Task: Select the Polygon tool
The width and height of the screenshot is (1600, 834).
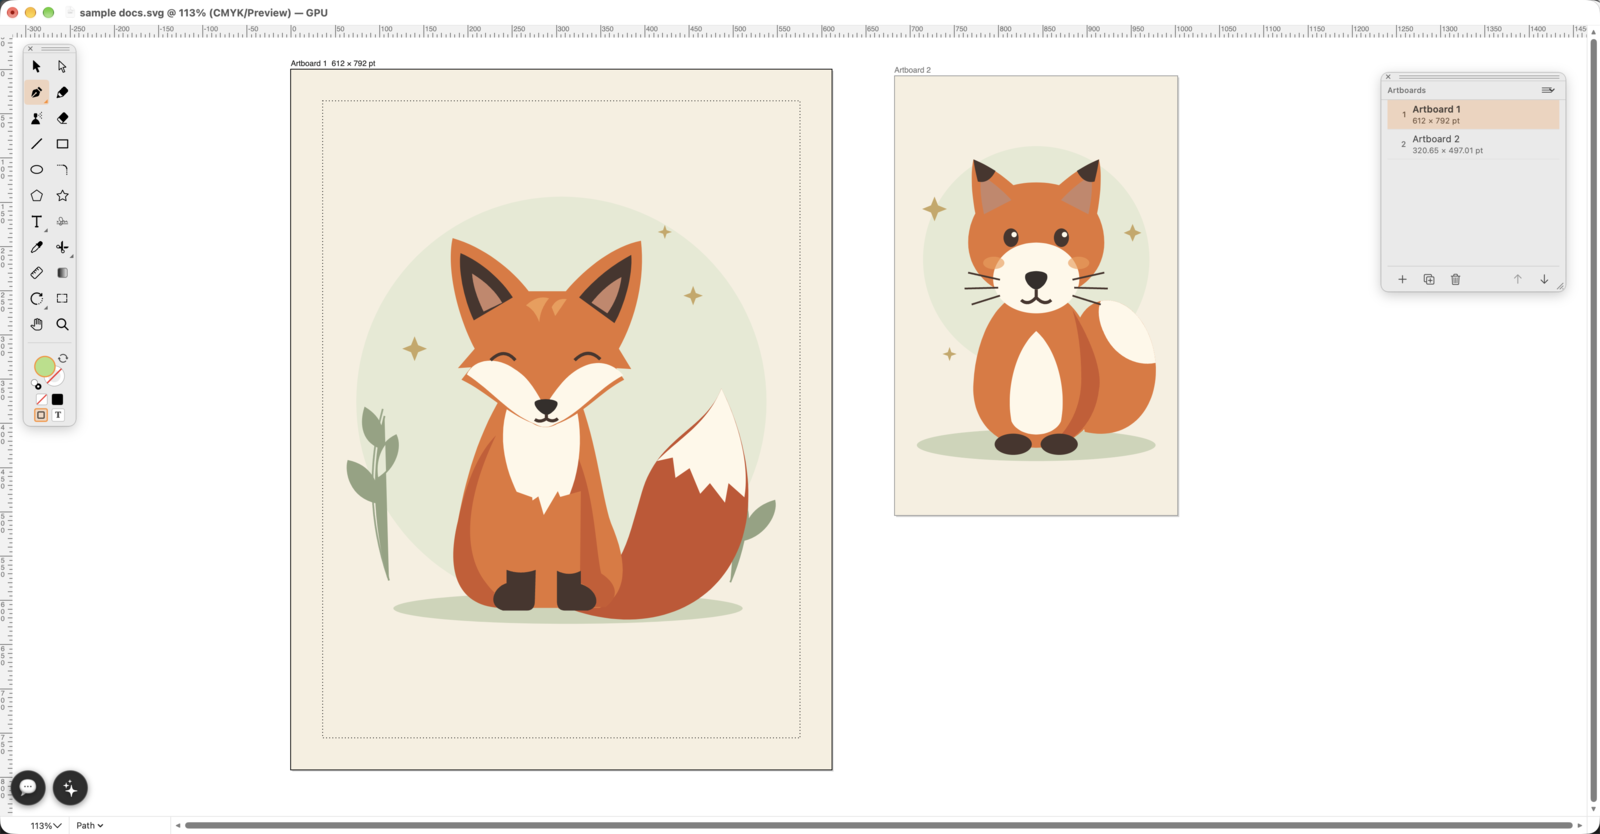Action: point(37,196)
